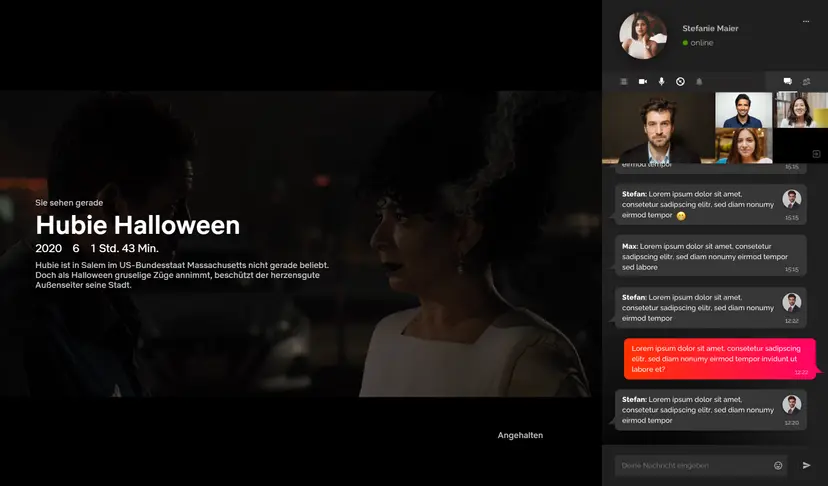828x486 pixels.
Task: Switch to the participants tab
Action: coord(806,81)
